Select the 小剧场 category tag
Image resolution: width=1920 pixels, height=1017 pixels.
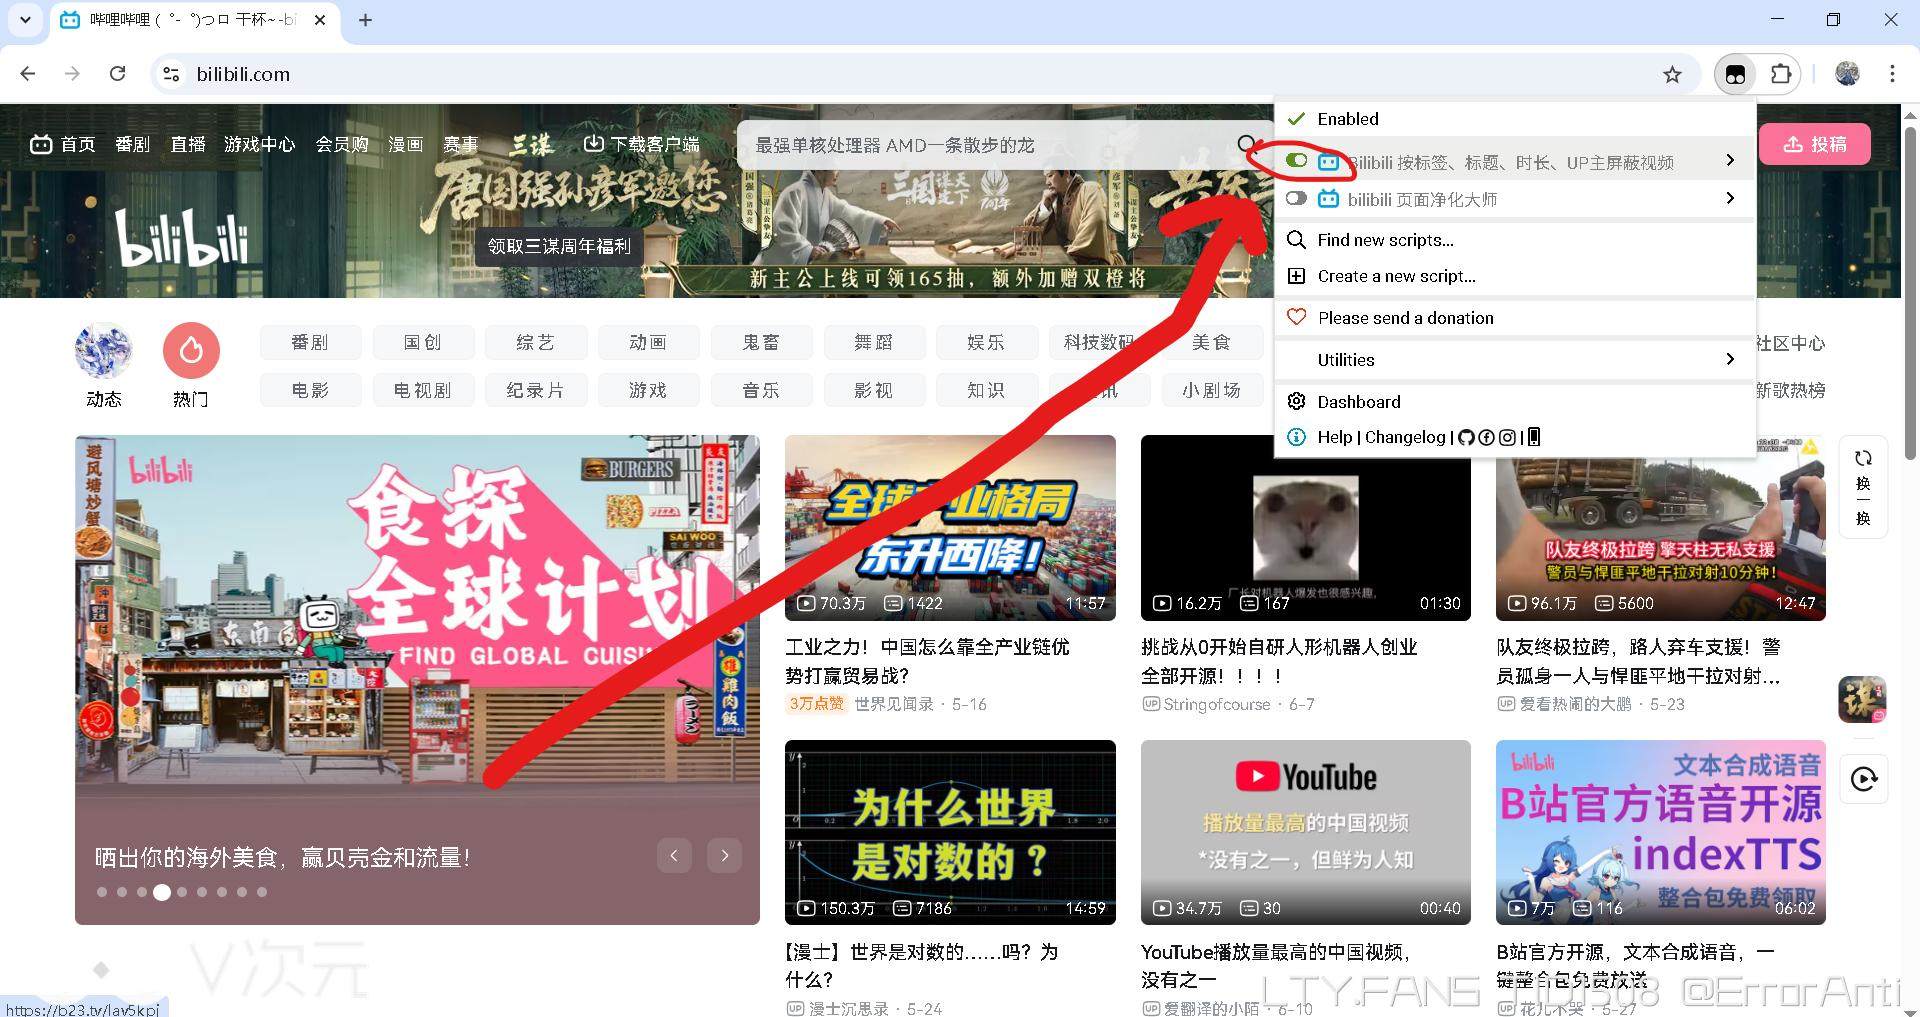(1211, 390)
